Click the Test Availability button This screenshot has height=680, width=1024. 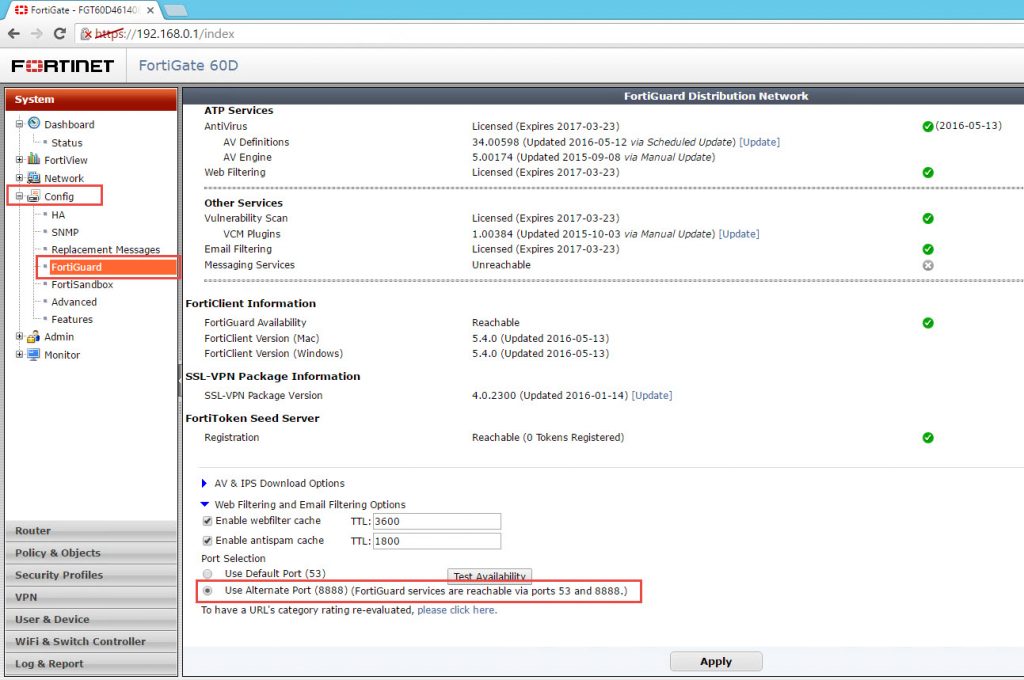tap(489, 576)
